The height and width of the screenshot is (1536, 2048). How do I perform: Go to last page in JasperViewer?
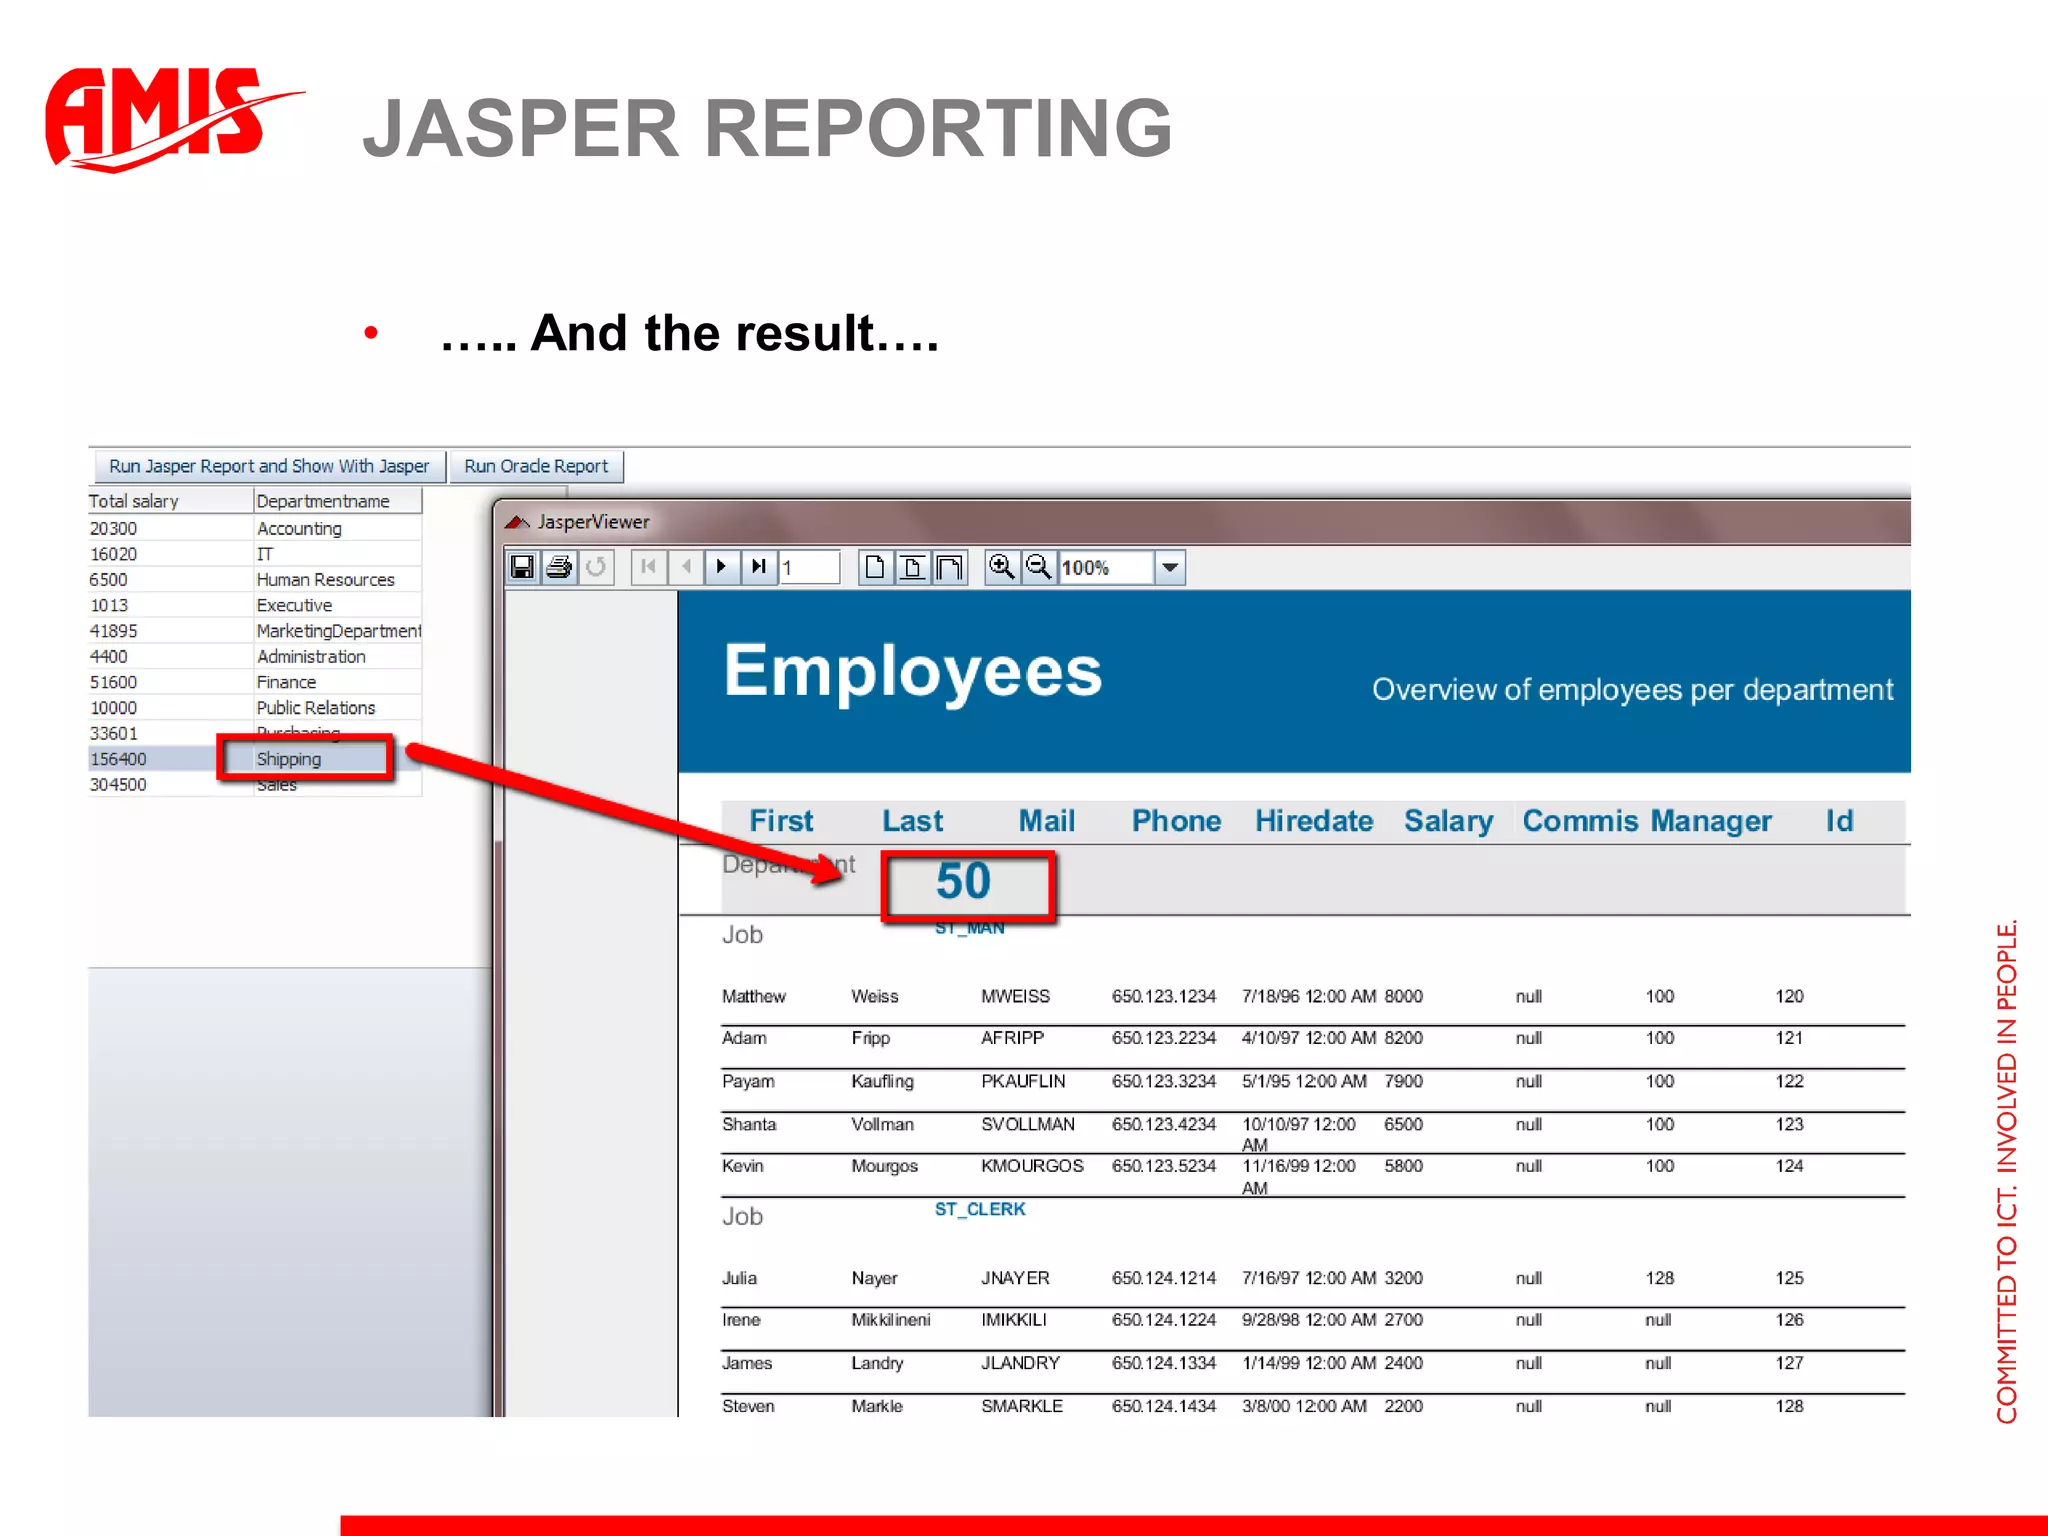click(x=759, y=567)
